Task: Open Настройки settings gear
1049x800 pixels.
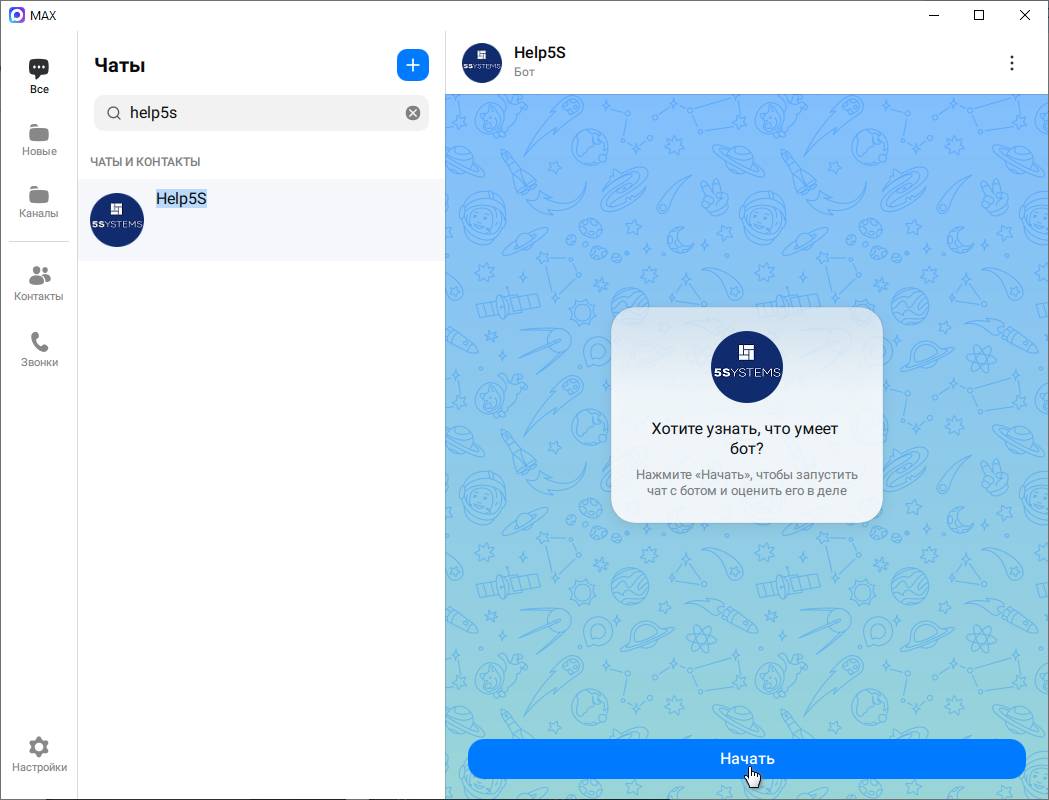Action: pos(39,755)
